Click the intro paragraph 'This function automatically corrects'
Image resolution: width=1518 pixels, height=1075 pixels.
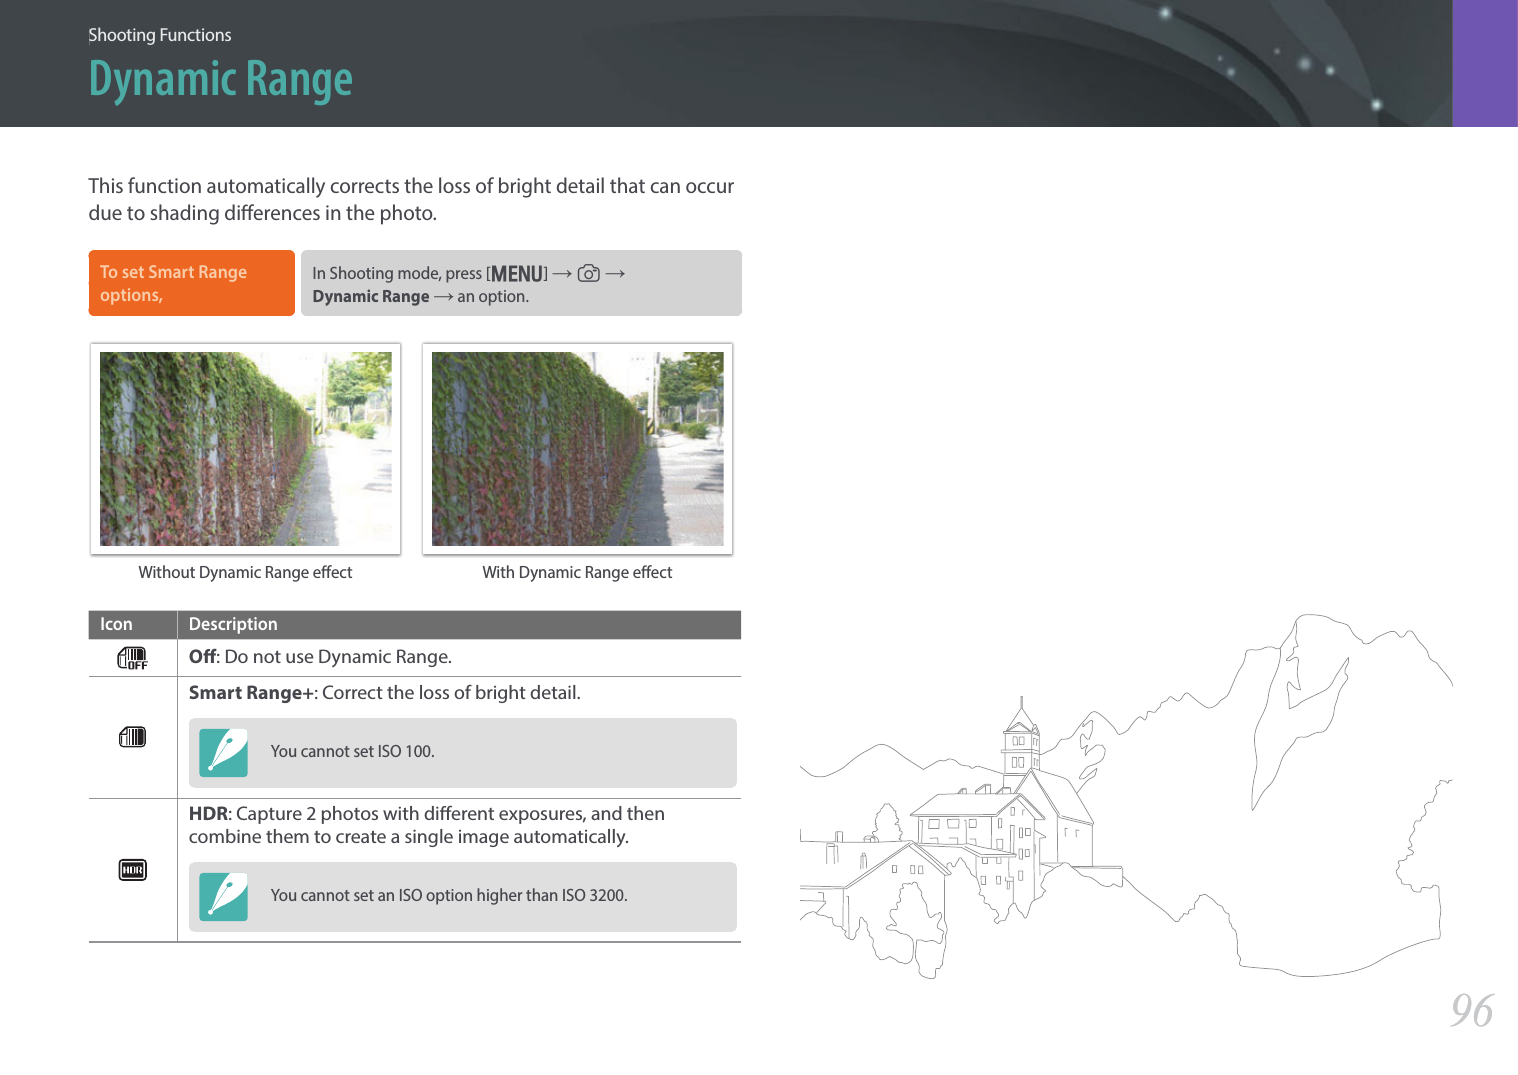(411, 199)
